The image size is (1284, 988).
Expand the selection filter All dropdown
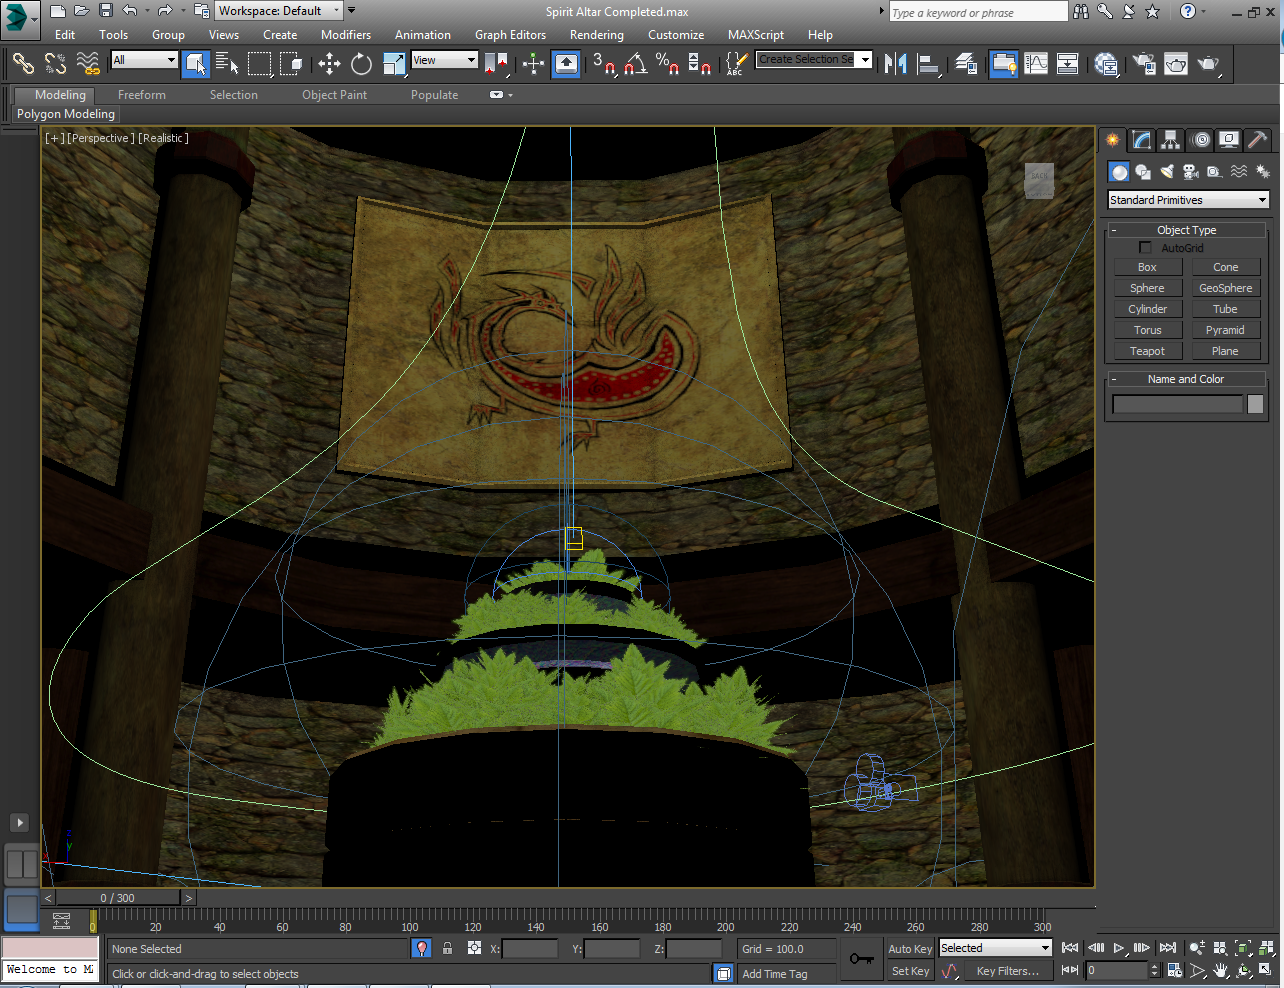tap(143, 60)
